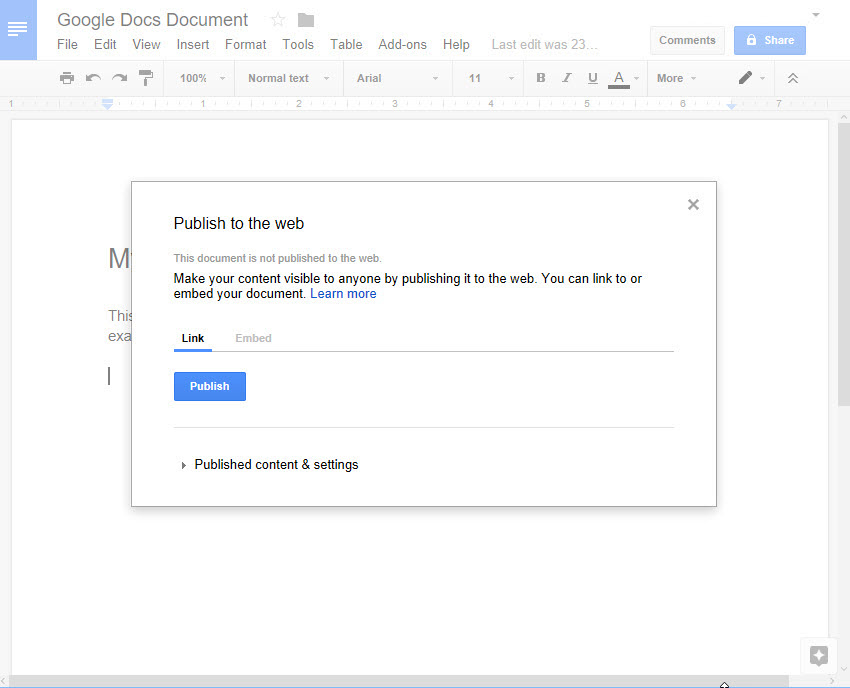850x688 pixels.
Task: Click the Explore icon at bottom right
Action: 818,655
